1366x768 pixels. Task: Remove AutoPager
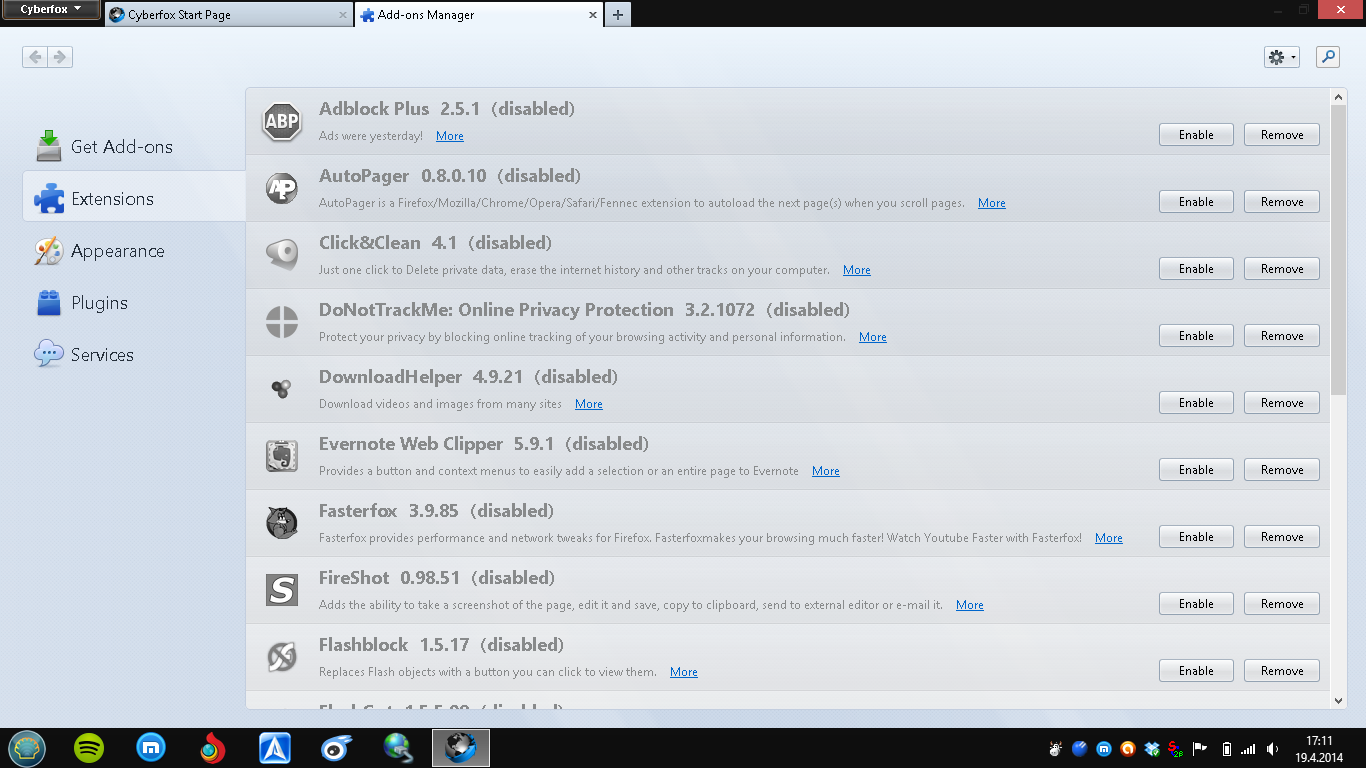(1282, 202)
